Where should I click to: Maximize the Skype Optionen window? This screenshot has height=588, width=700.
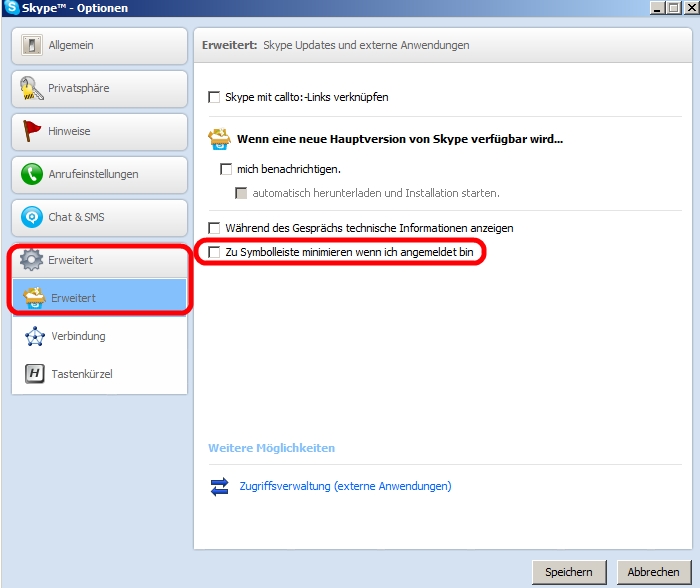click(x=673, y=7)
